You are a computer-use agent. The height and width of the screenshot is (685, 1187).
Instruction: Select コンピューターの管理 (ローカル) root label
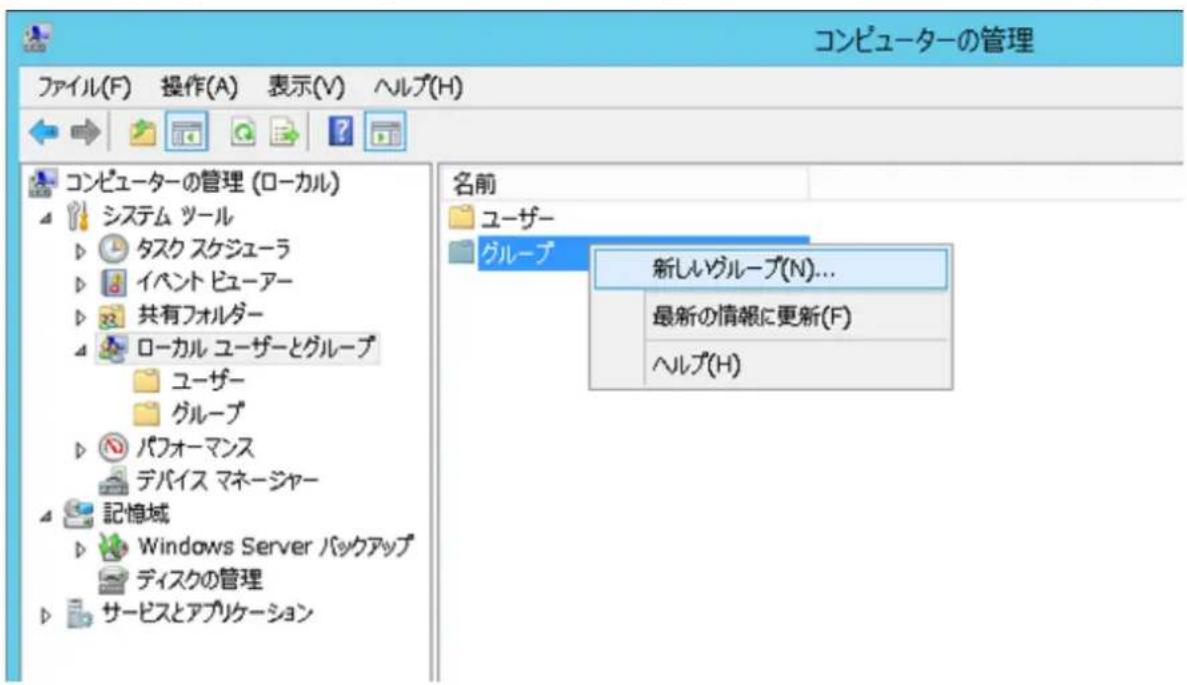tap(203, 182)
